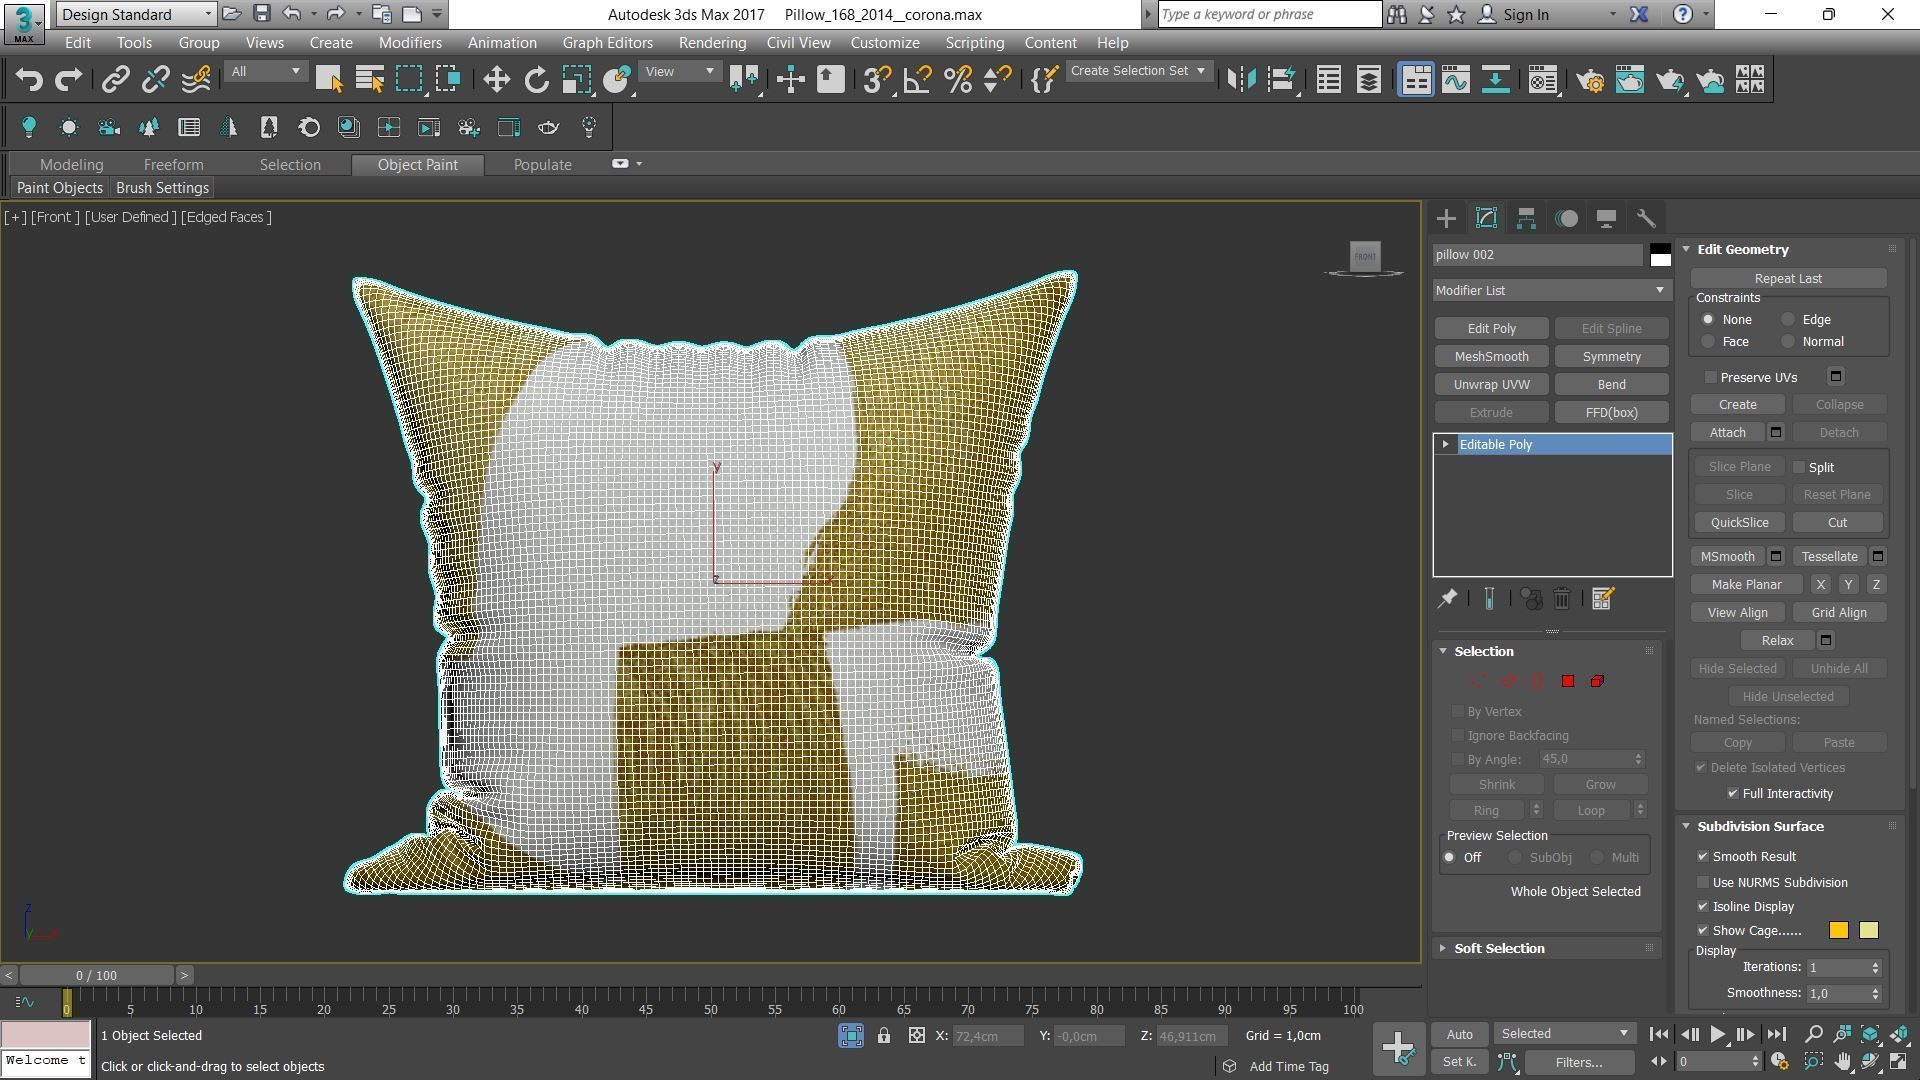This screenshot has height=1080, width=1920.
Task: Open the Hierarchy command panel tab
Action: point(1526,218)
